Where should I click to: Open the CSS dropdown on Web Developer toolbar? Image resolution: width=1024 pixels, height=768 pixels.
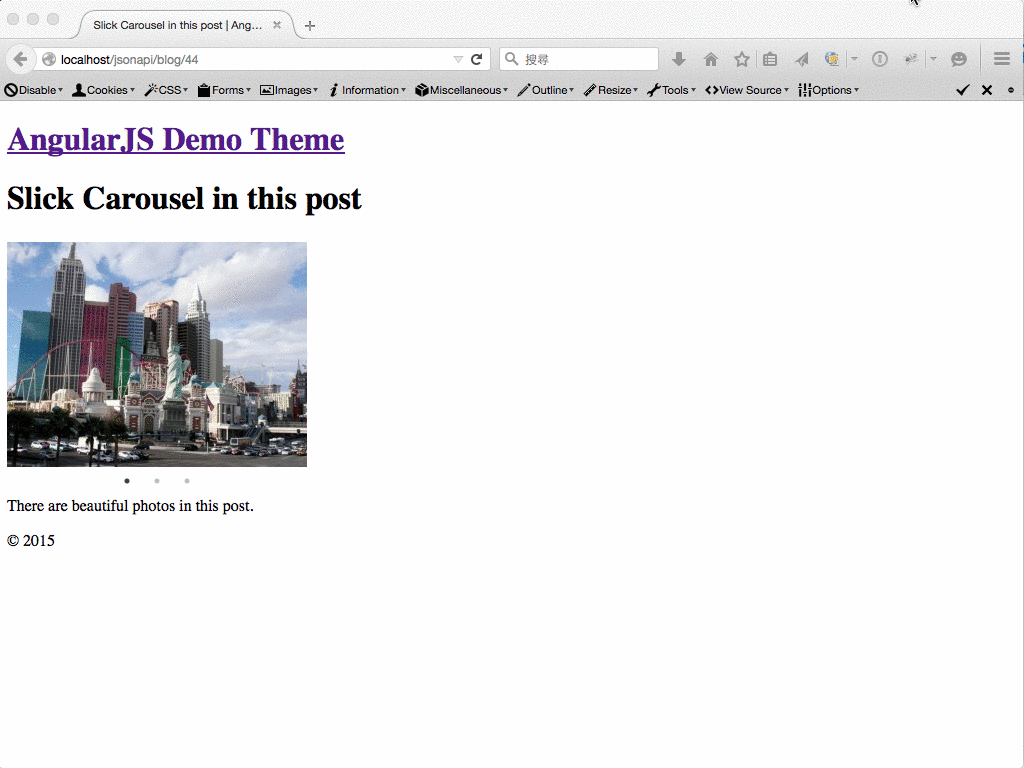tap(166, 90)
